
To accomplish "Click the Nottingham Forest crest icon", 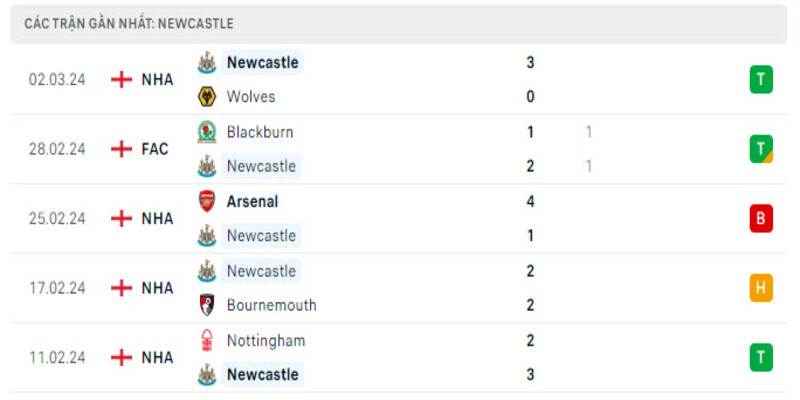I will tap(207, 340).
